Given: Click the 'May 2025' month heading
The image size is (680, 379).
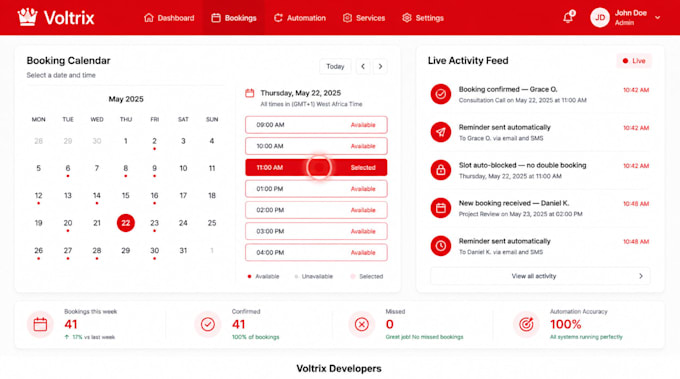Looking at the screenshot, I should pos(126,99).
